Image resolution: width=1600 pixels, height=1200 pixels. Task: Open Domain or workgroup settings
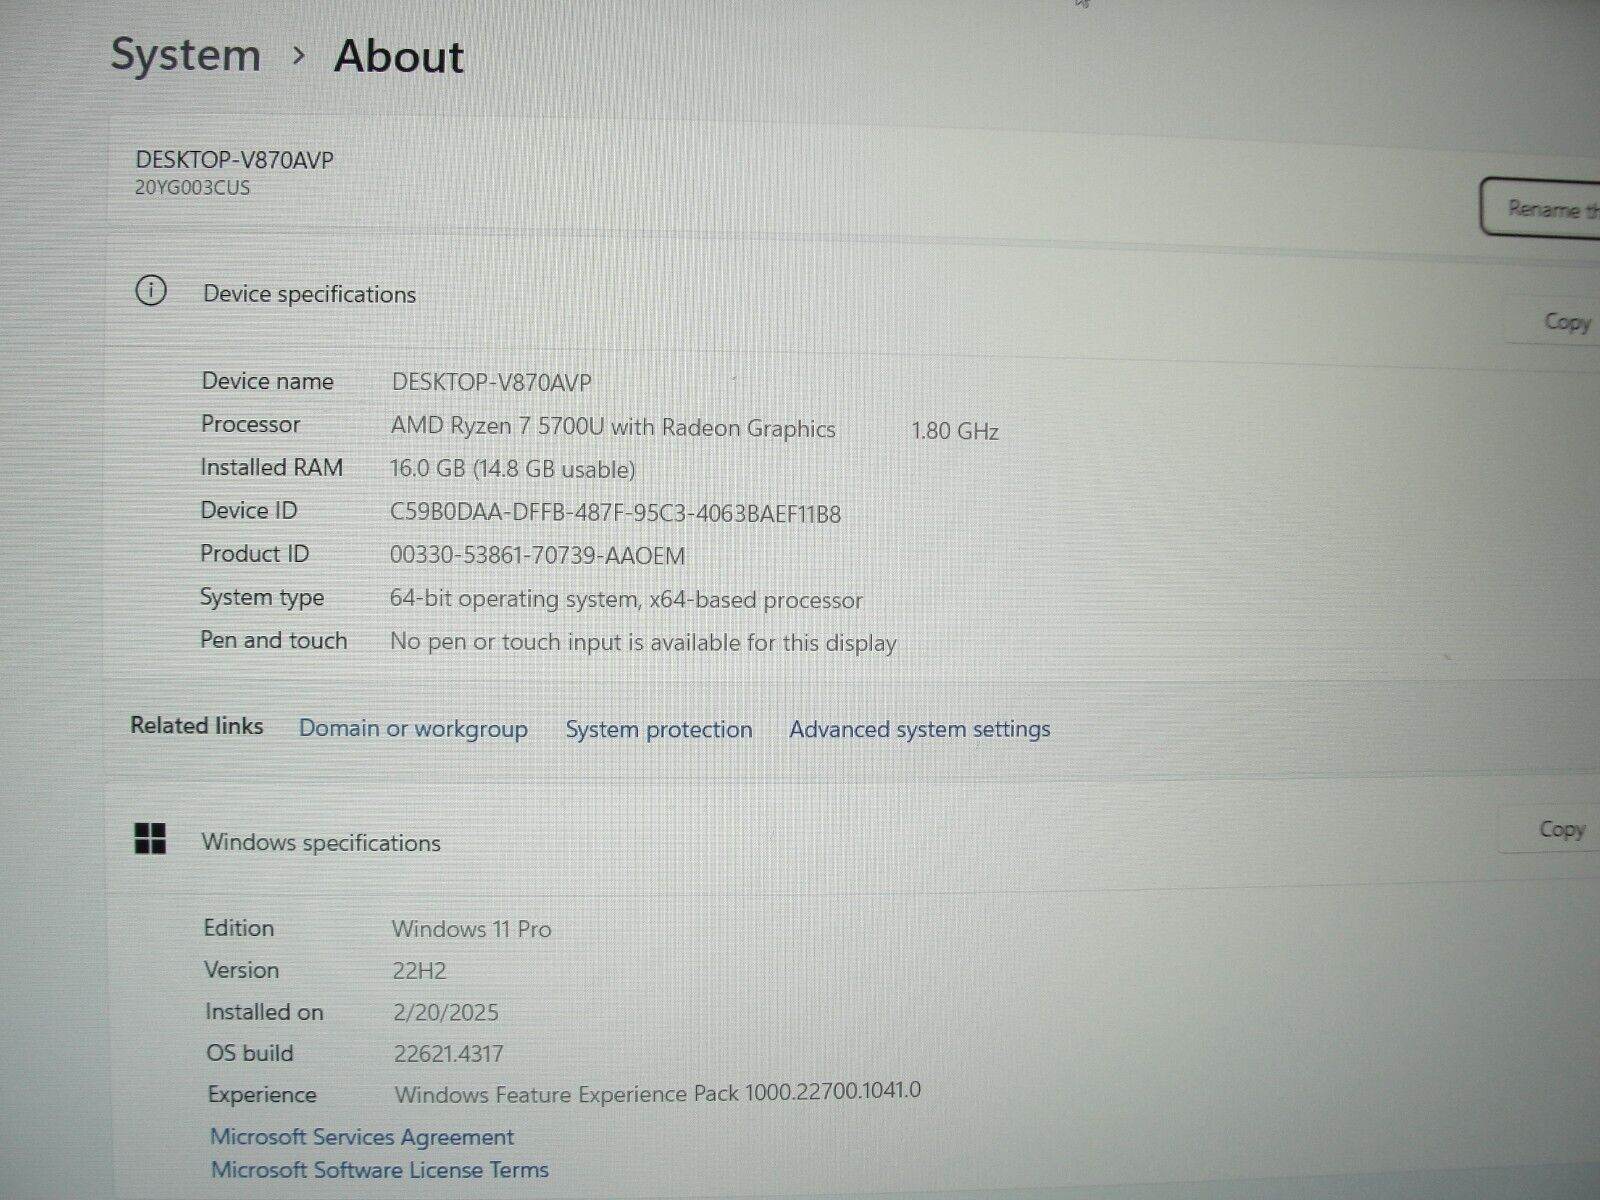pyautogui.click(x=413, y=729)
